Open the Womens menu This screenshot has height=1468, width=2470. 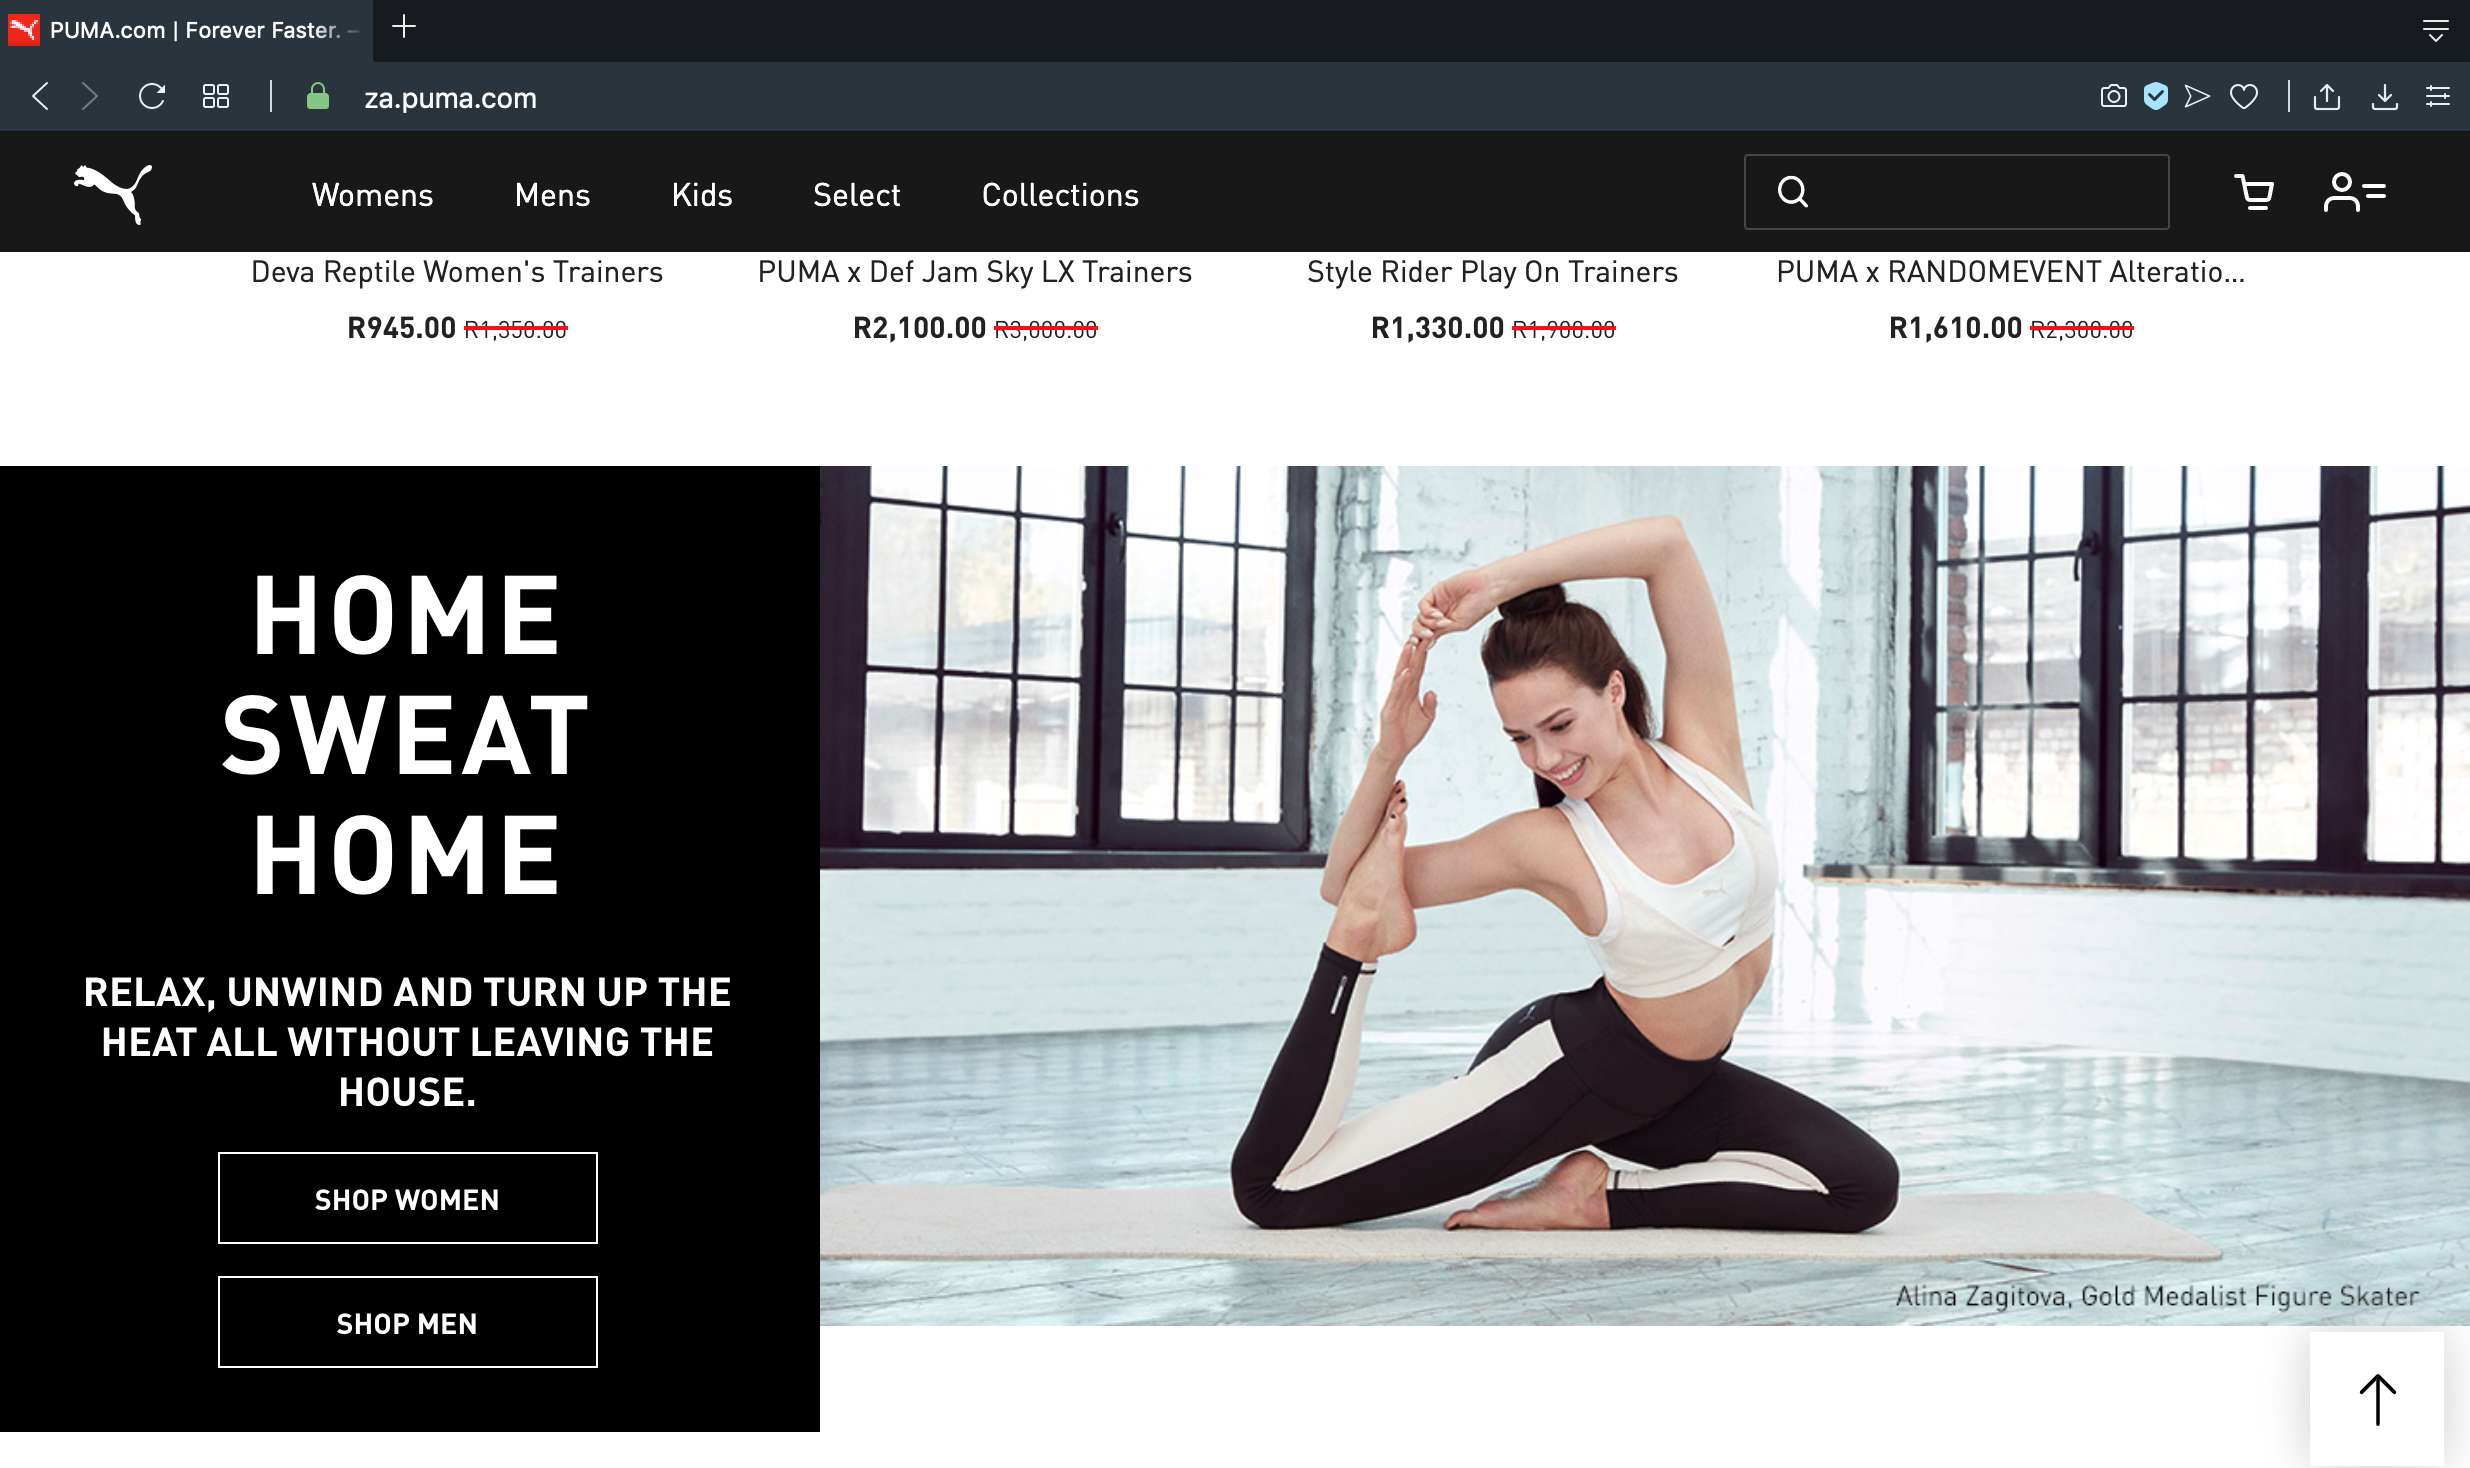pos(372,195)
